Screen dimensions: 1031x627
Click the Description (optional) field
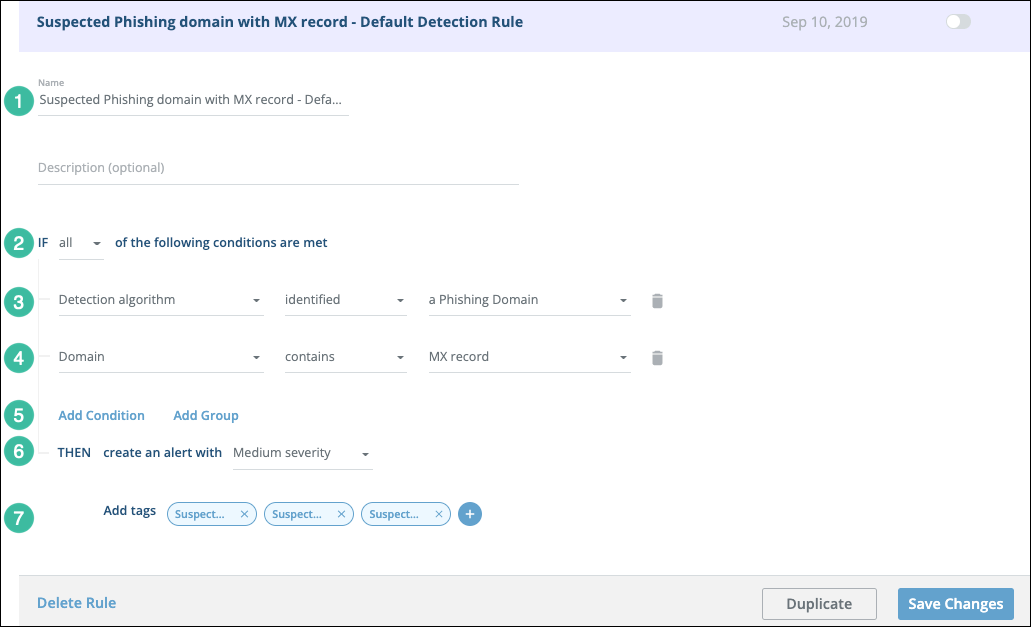point(277,168)
